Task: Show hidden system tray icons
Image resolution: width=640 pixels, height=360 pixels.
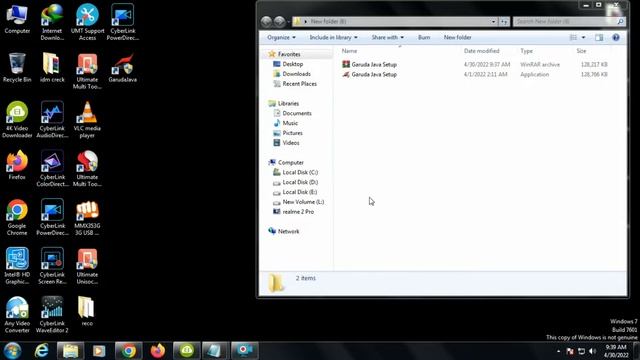Action: (558, 351)
